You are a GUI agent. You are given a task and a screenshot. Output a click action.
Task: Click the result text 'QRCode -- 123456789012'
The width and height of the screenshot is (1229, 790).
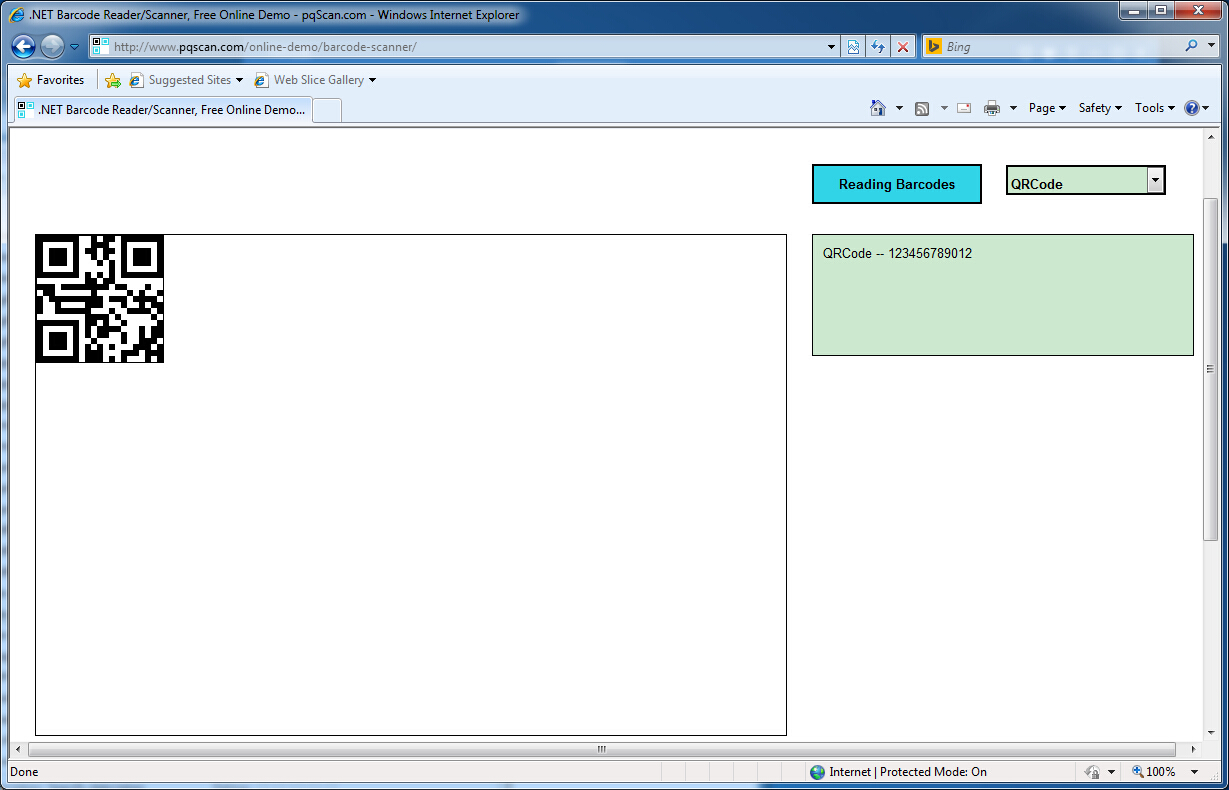[897, 254]
